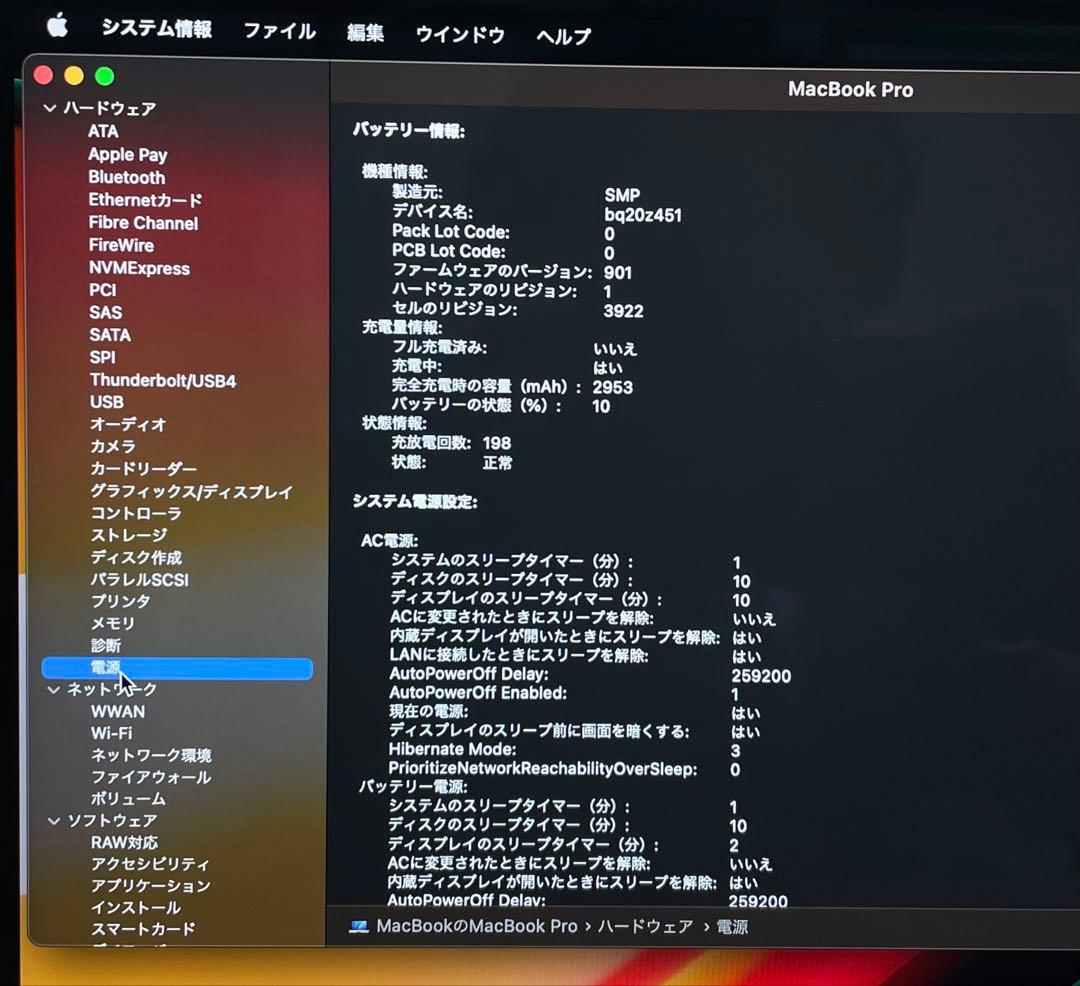Select WWAN in the sidebar
This screenshot has width=1080, height=986.
click(x=118, y=712)
